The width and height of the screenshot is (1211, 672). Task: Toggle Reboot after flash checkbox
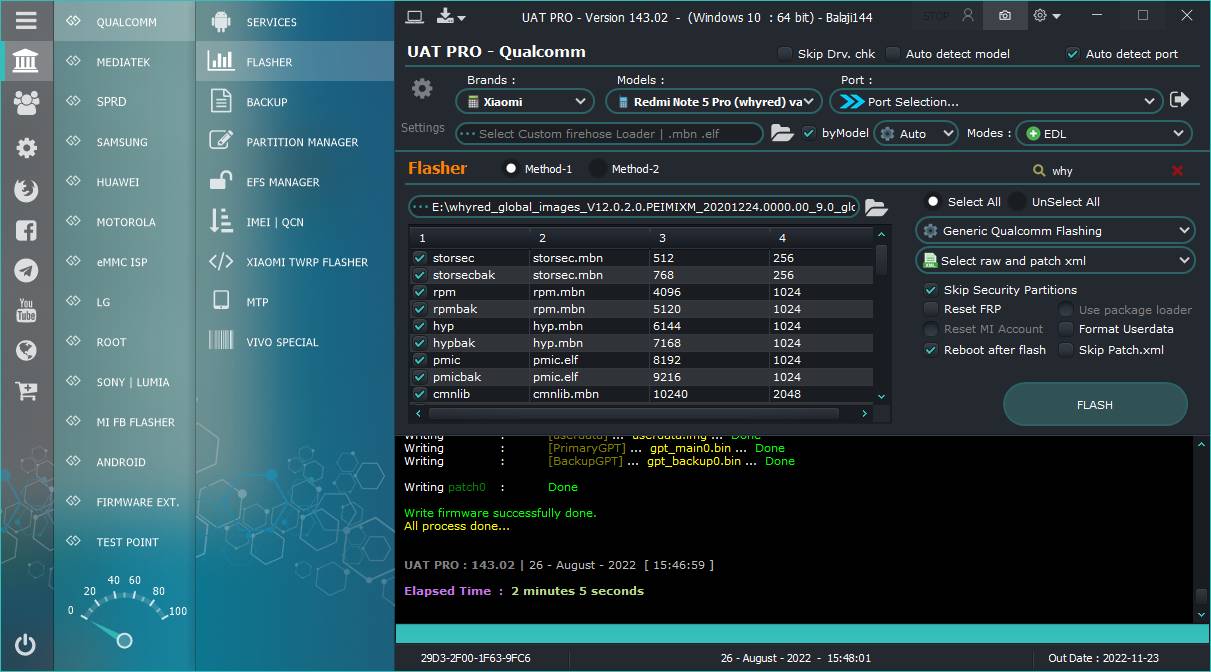point(931,350)
